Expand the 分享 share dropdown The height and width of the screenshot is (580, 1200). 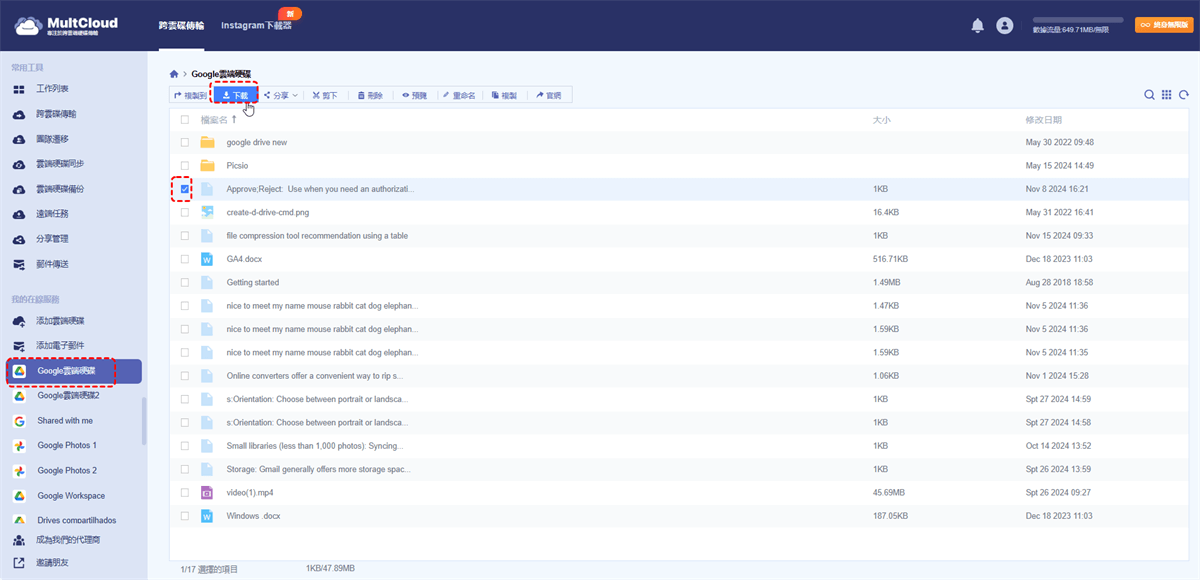(280, 95)
